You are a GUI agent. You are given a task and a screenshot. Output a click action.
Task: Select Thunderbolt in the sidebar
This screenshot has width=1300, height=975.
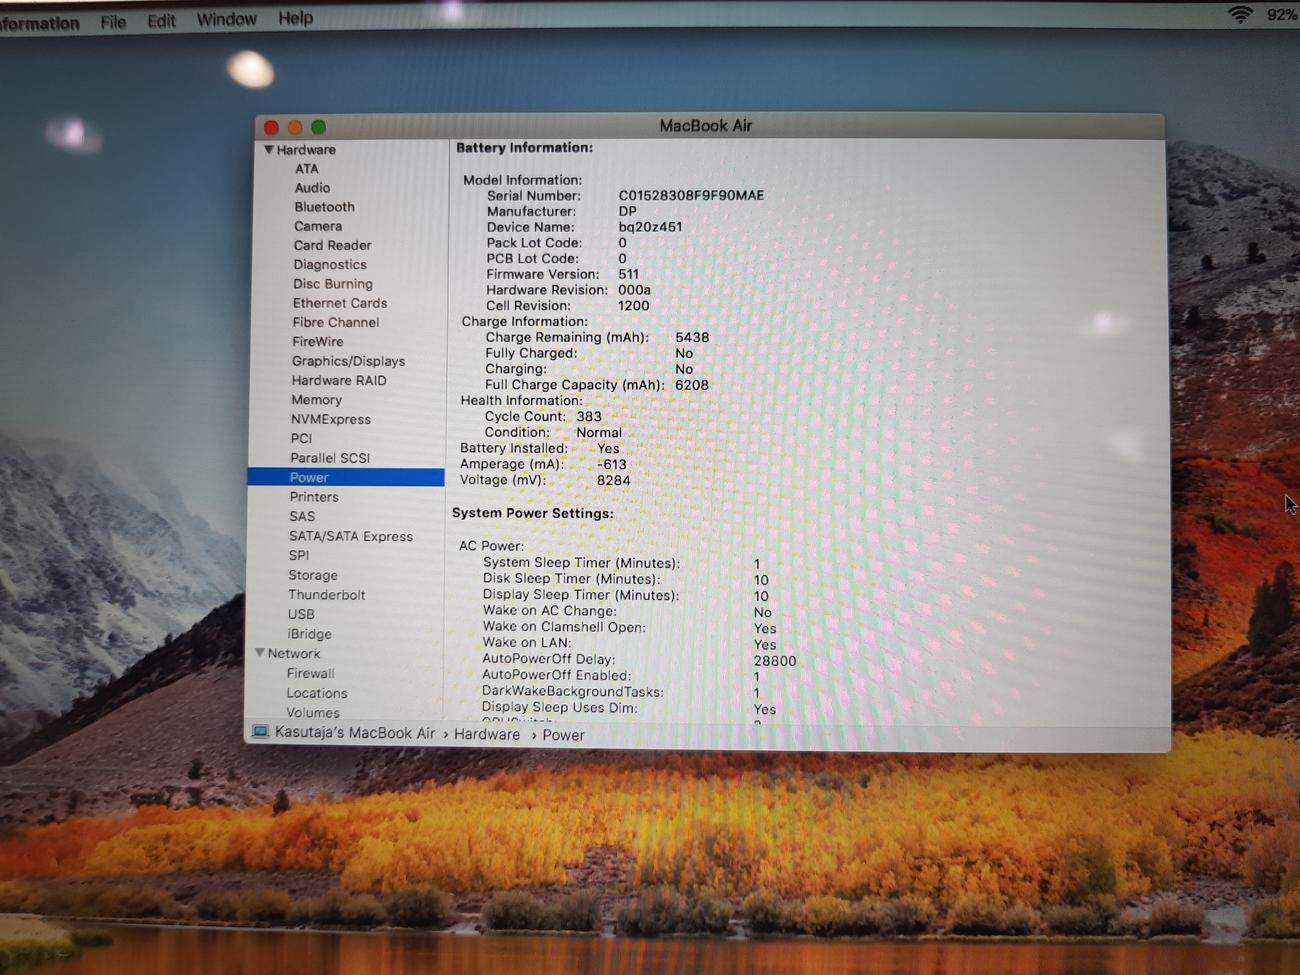click(x=327, y=595)
